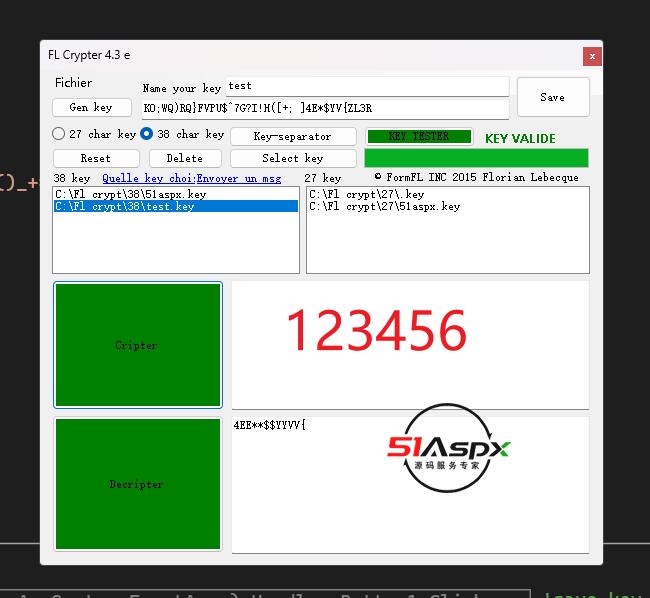
Task: Close the FL Crypter window
Action: (x=592, y=56)
